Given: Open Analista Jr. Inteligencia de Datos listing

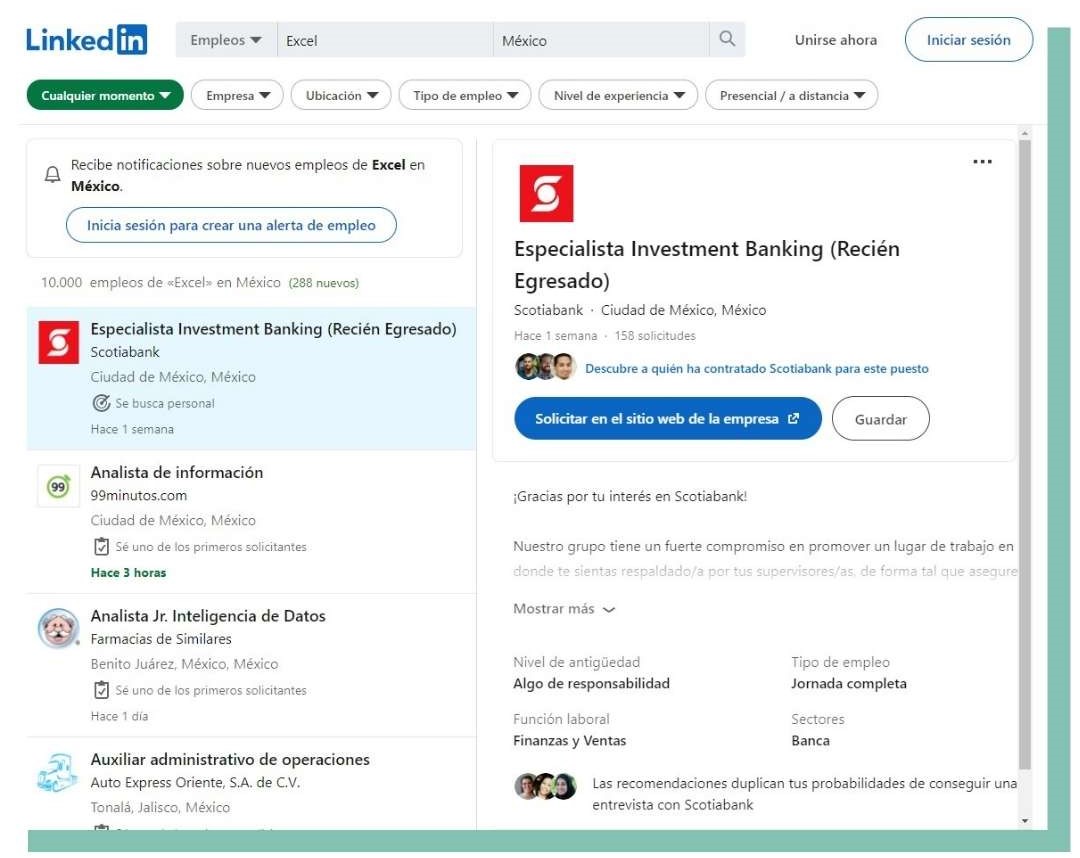Looking at the screenshot, I should 251,665.
